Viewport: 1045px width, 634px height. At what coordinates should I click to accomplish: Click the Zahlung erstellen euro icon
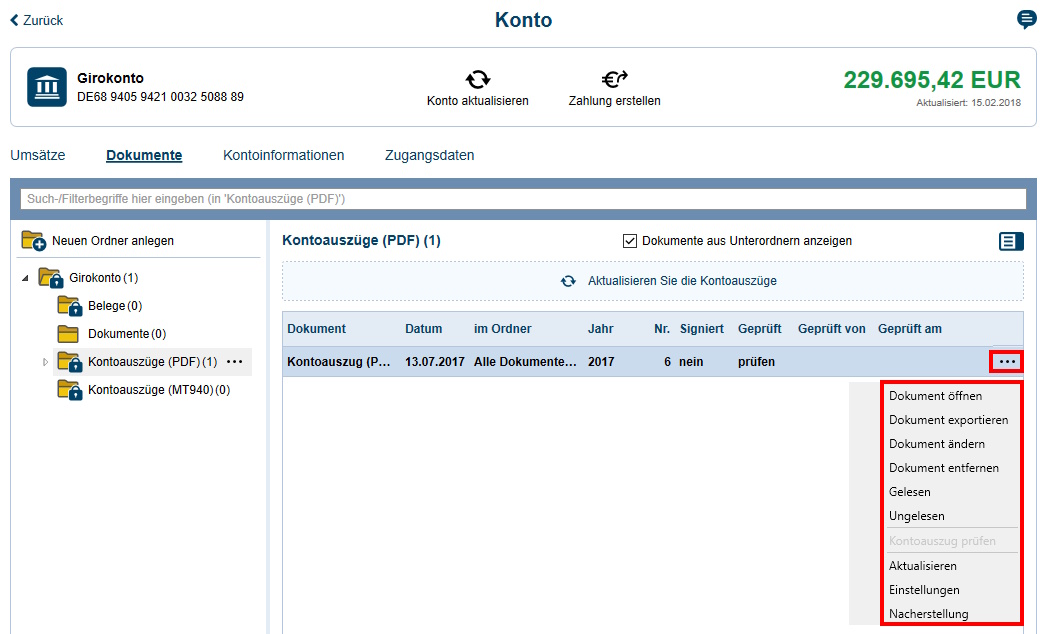pyautogui.click(x=613, y=79)
